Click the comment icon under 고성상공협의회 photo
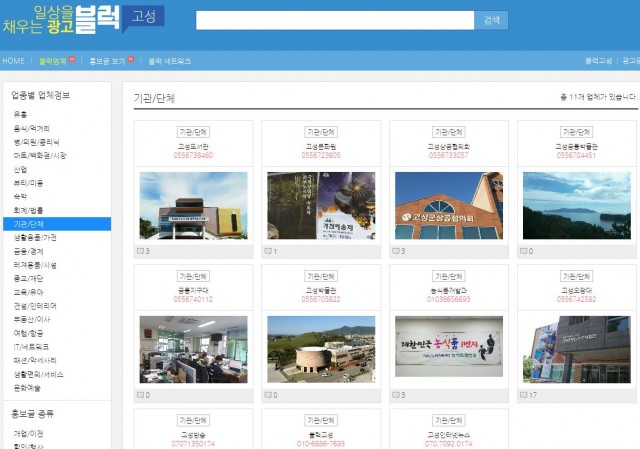The width and height of the screenshot is (640, 449). 396,251
